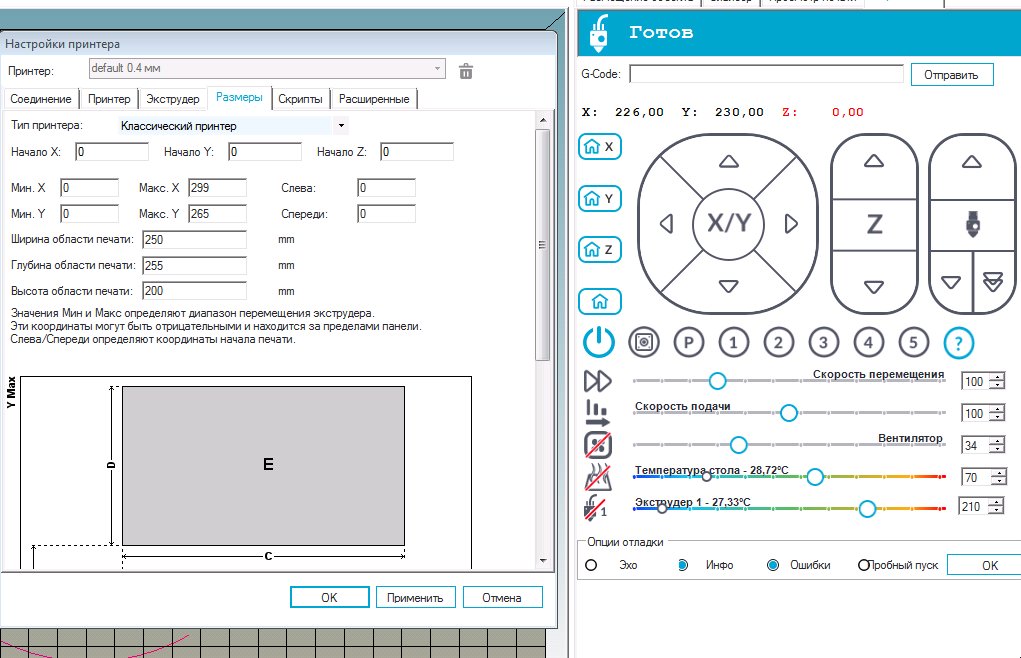Run custom script 3
This screenshot has width=1021, height=658.
[824, 342]
